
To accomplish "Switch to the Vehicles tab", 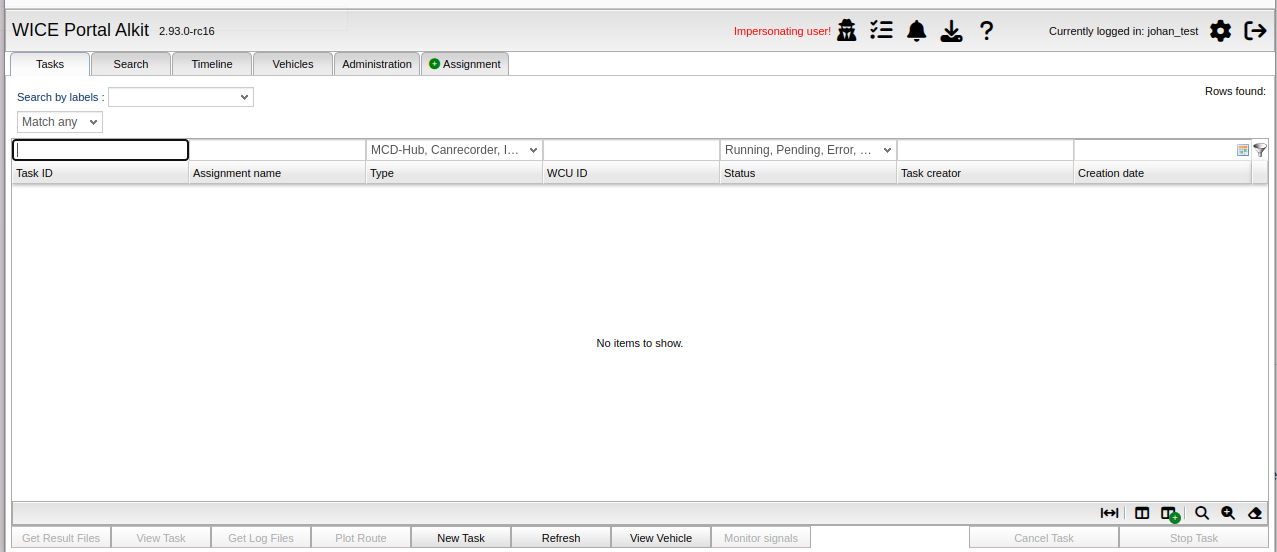I will 293,64.
